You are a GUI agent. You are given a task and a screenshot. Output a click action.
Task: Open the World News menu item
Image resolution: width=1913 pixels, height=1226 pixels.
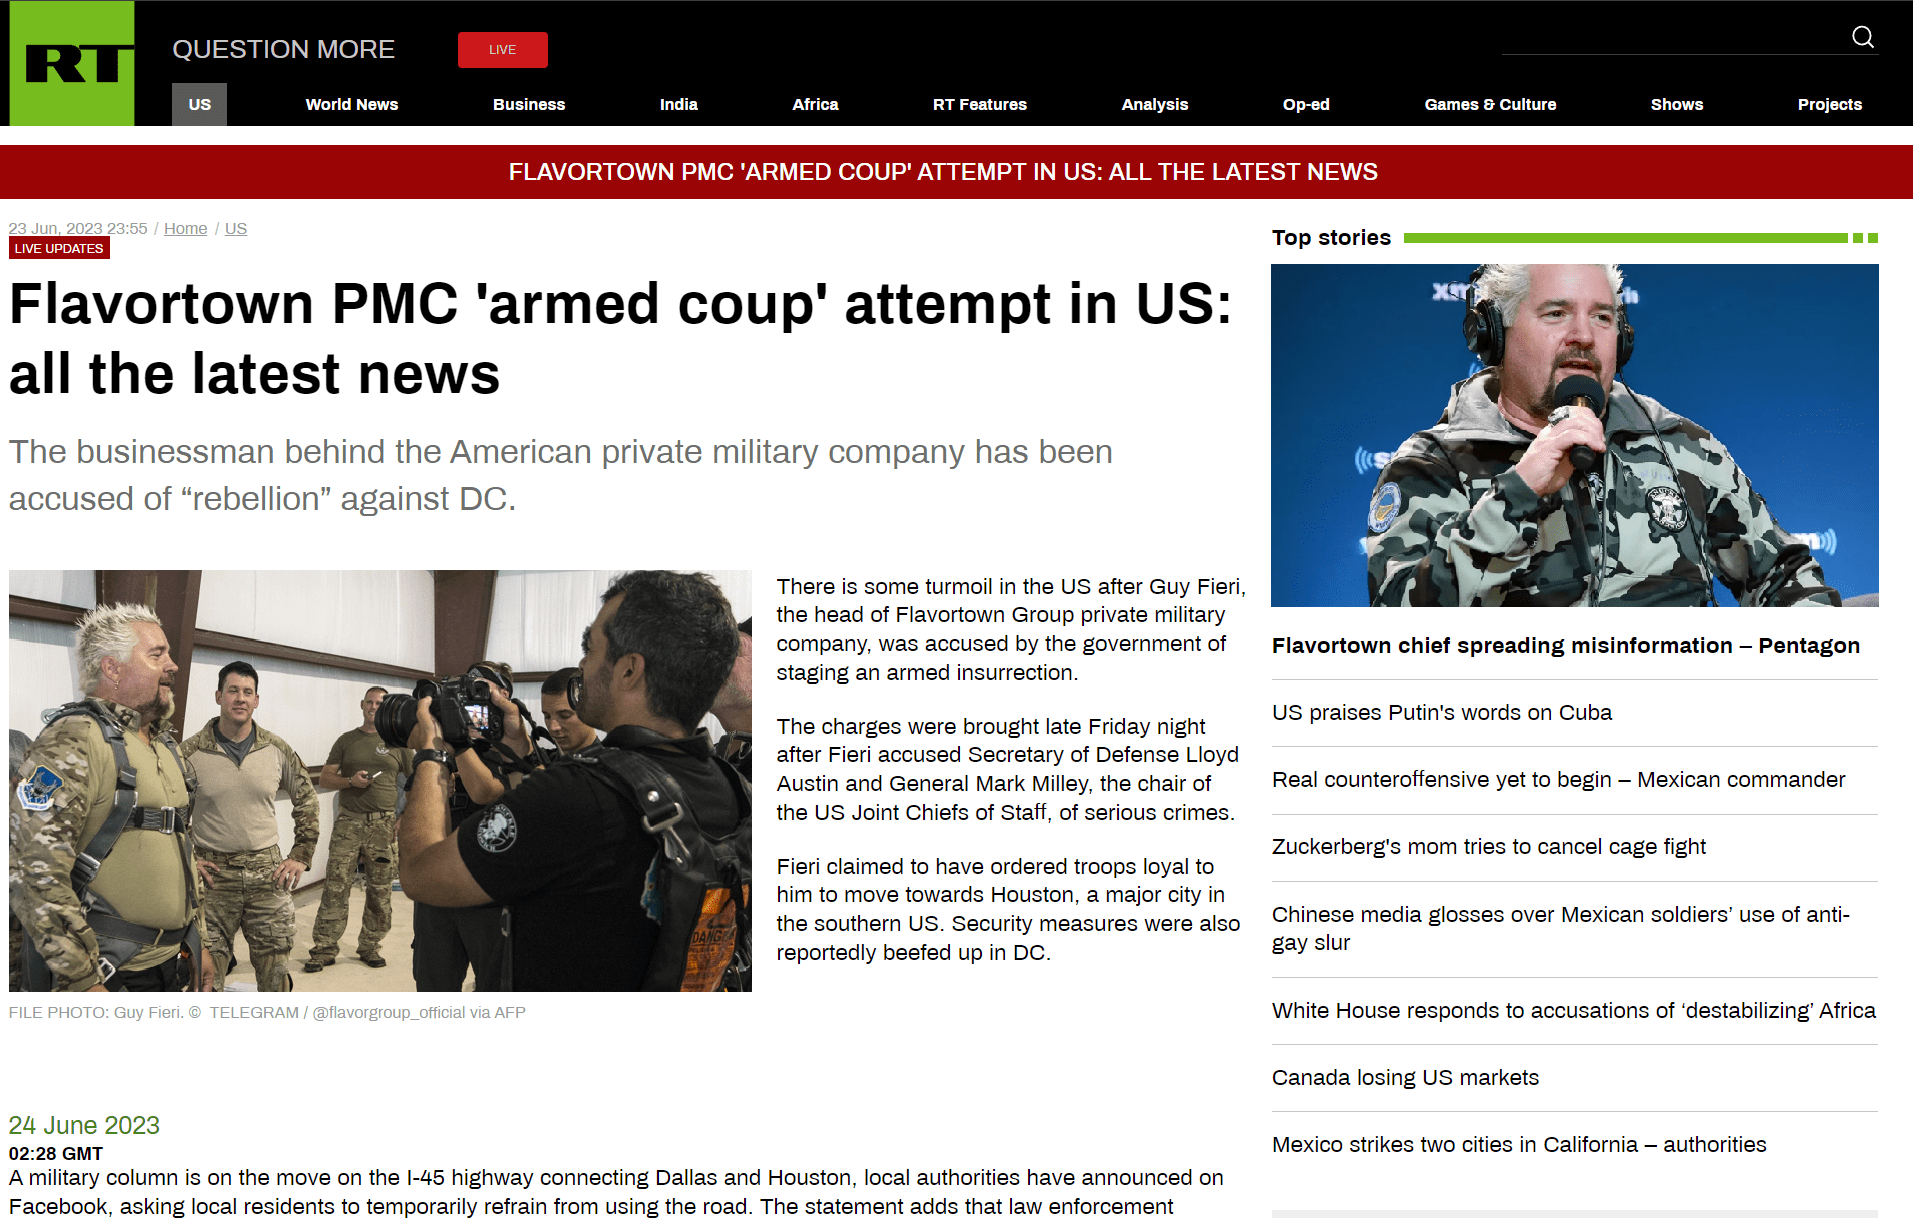(x=351, y=104)
